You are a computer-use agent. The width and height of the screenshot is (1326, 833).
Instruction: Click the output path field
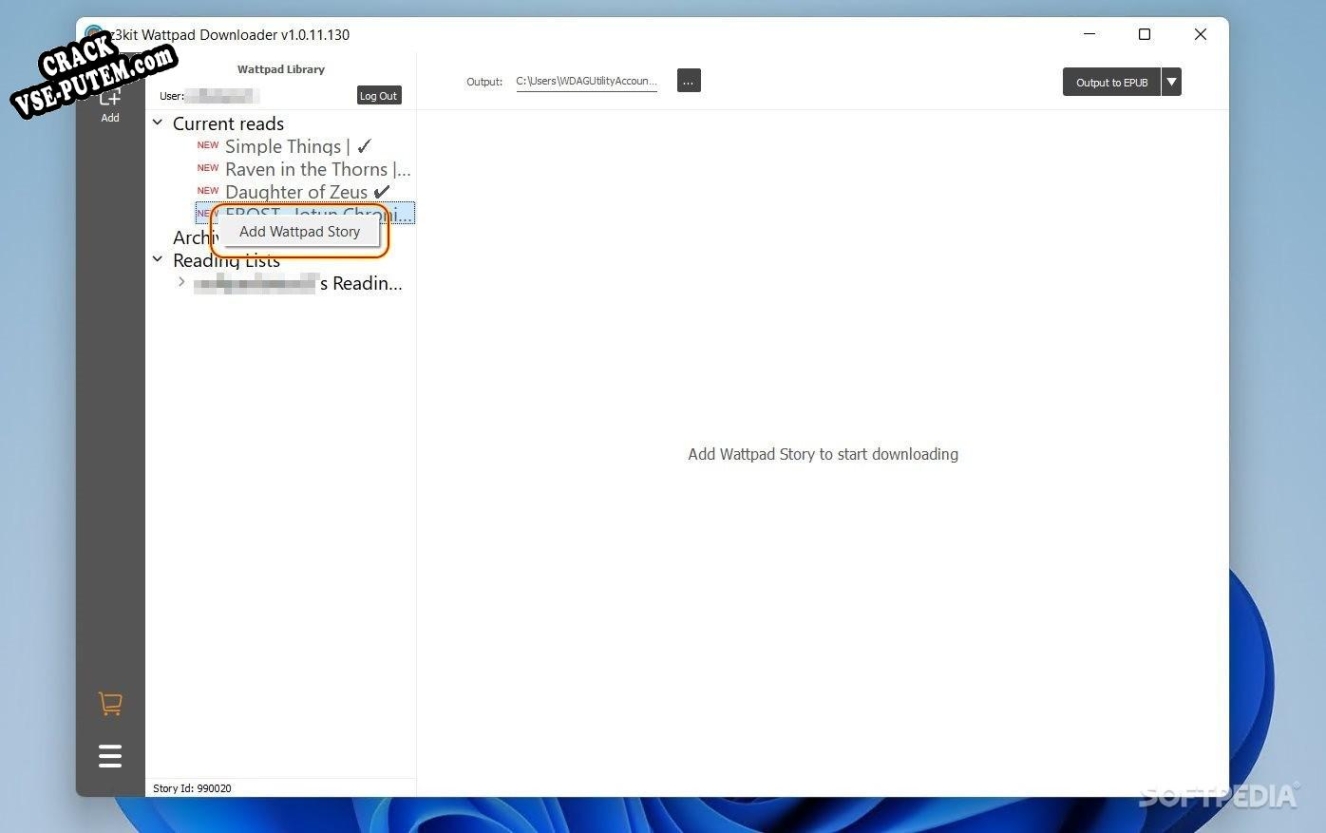click(x=587, y=82)
